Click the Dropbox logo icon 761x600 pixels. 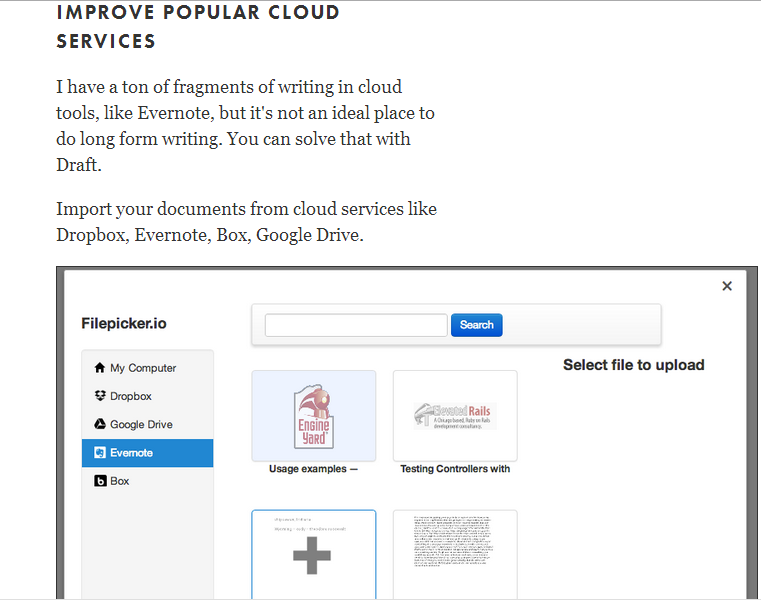point(99,396)
